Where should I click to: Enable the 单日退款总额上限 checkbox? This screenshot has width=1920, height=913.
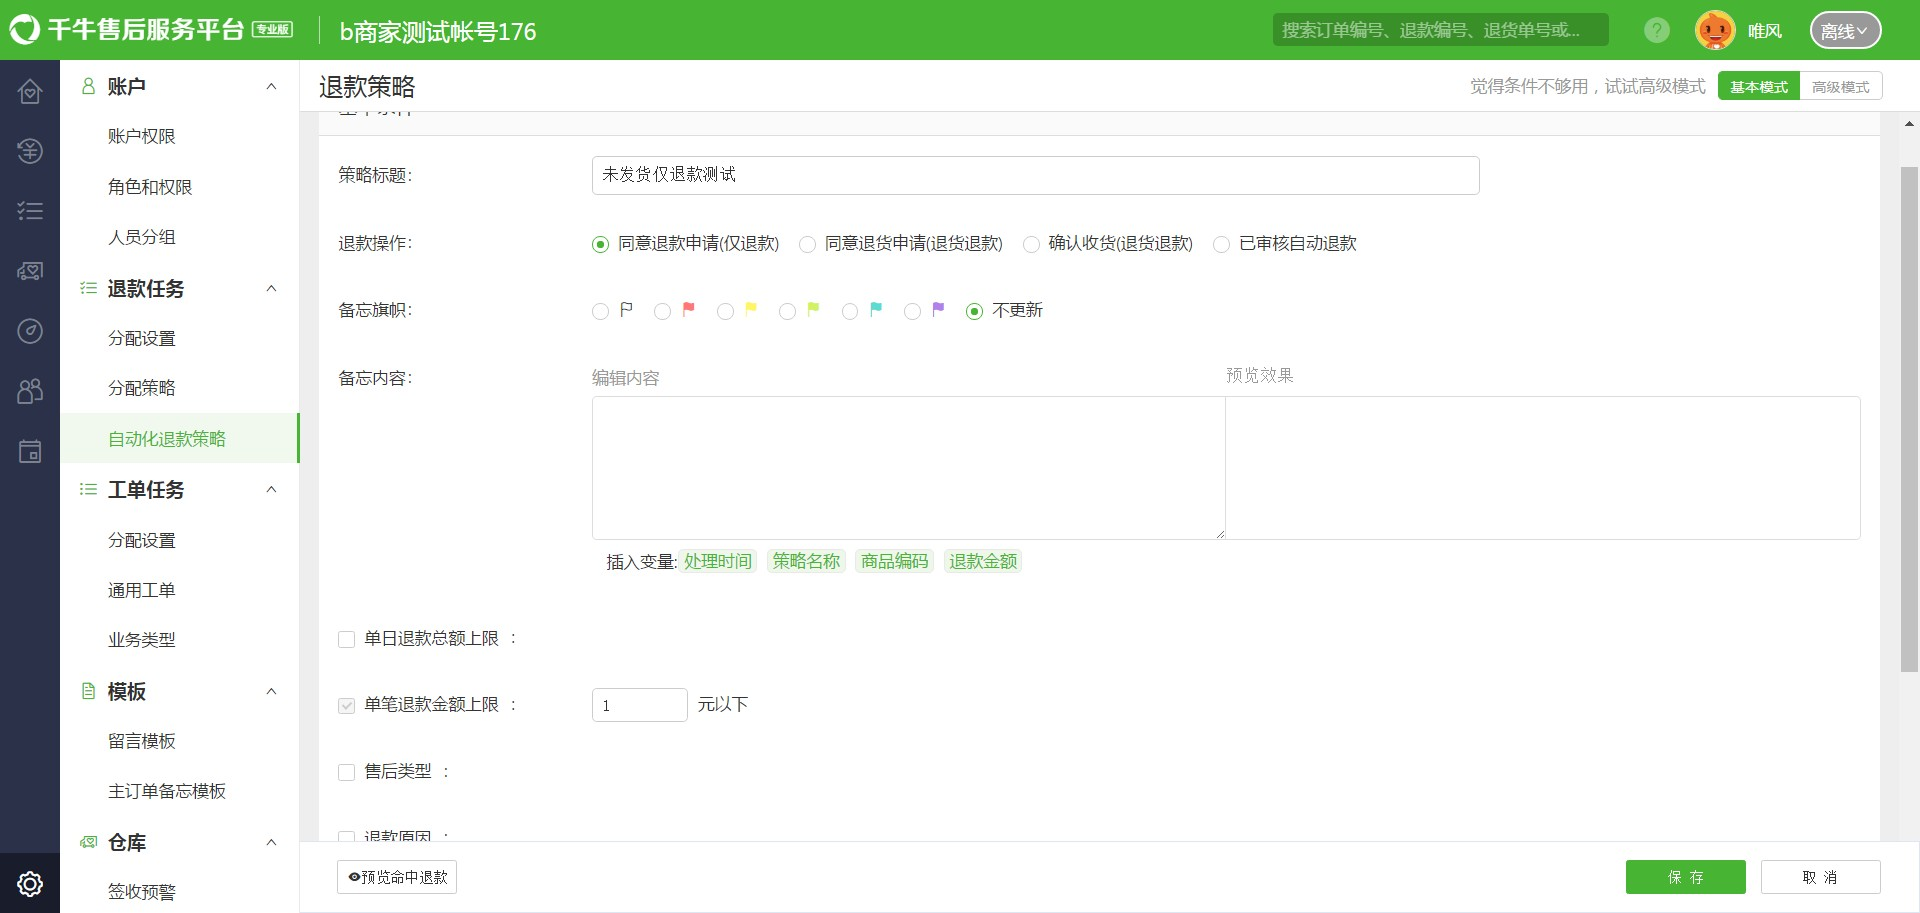pos(347,640)
